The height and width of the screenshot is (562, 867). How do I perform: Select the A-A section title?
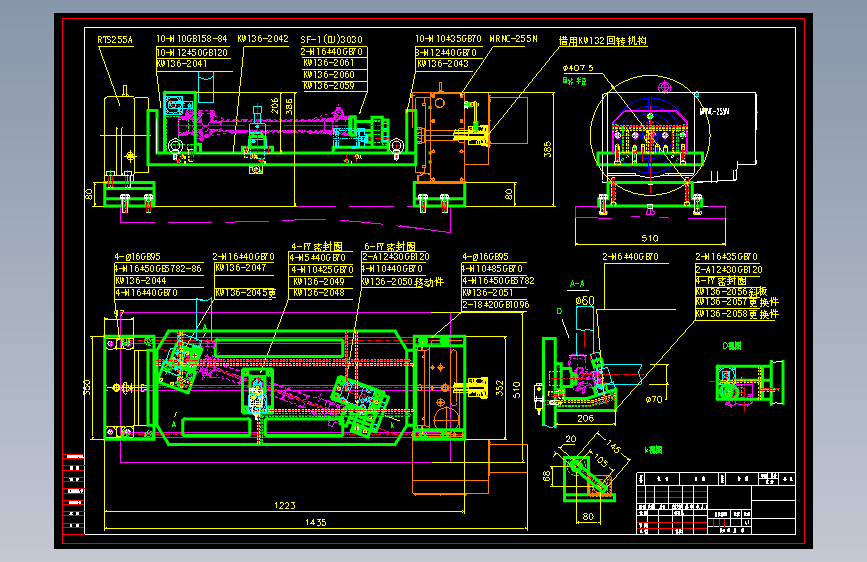click(577, 284)
